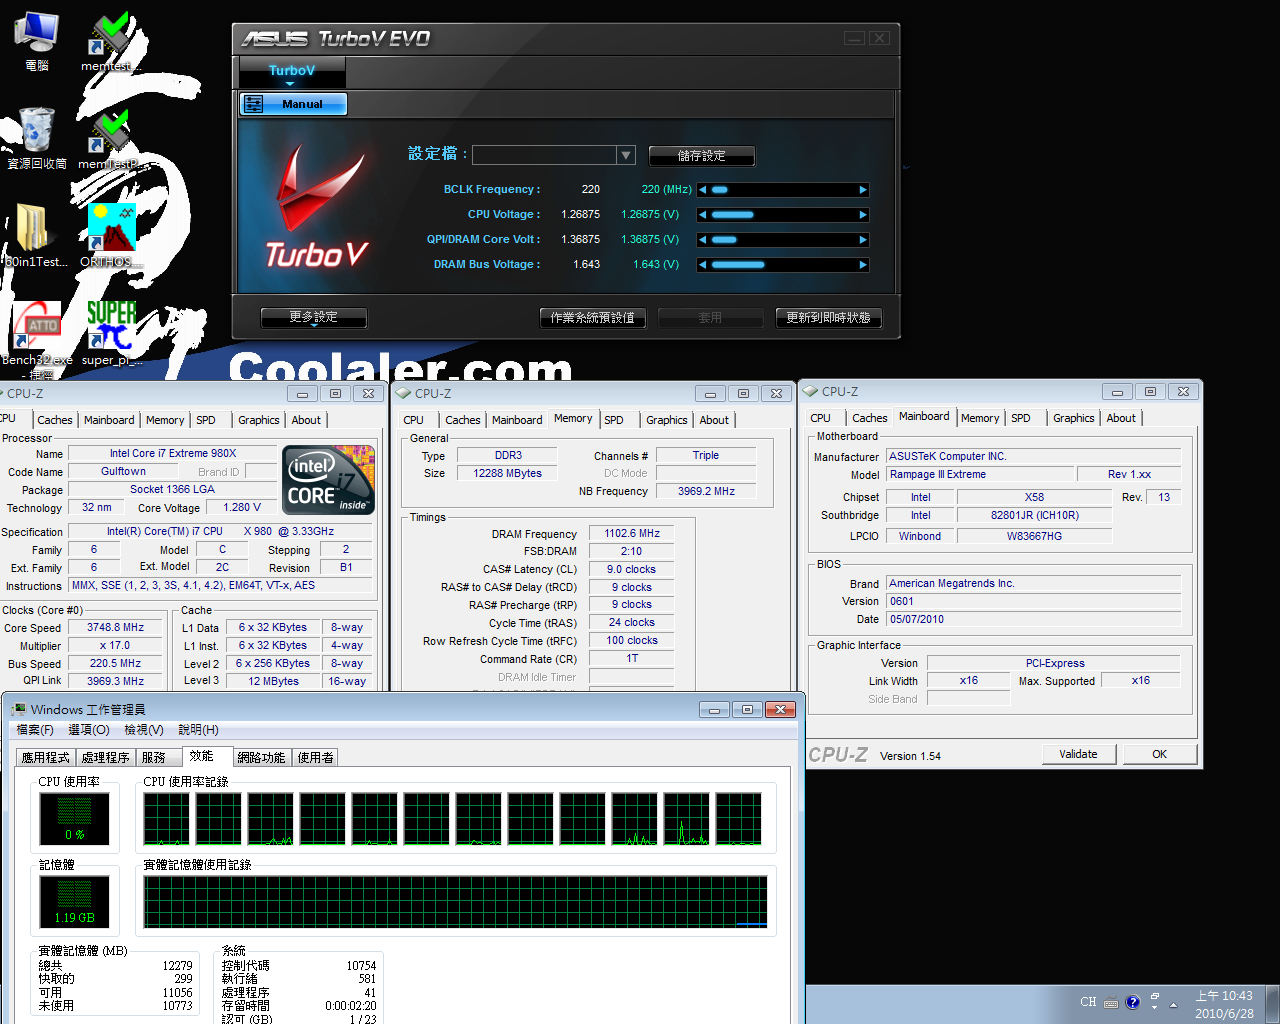Increase DRAM Bus Voltage with right arrow
The image size is (1280, 1024).
coord(863,265)
